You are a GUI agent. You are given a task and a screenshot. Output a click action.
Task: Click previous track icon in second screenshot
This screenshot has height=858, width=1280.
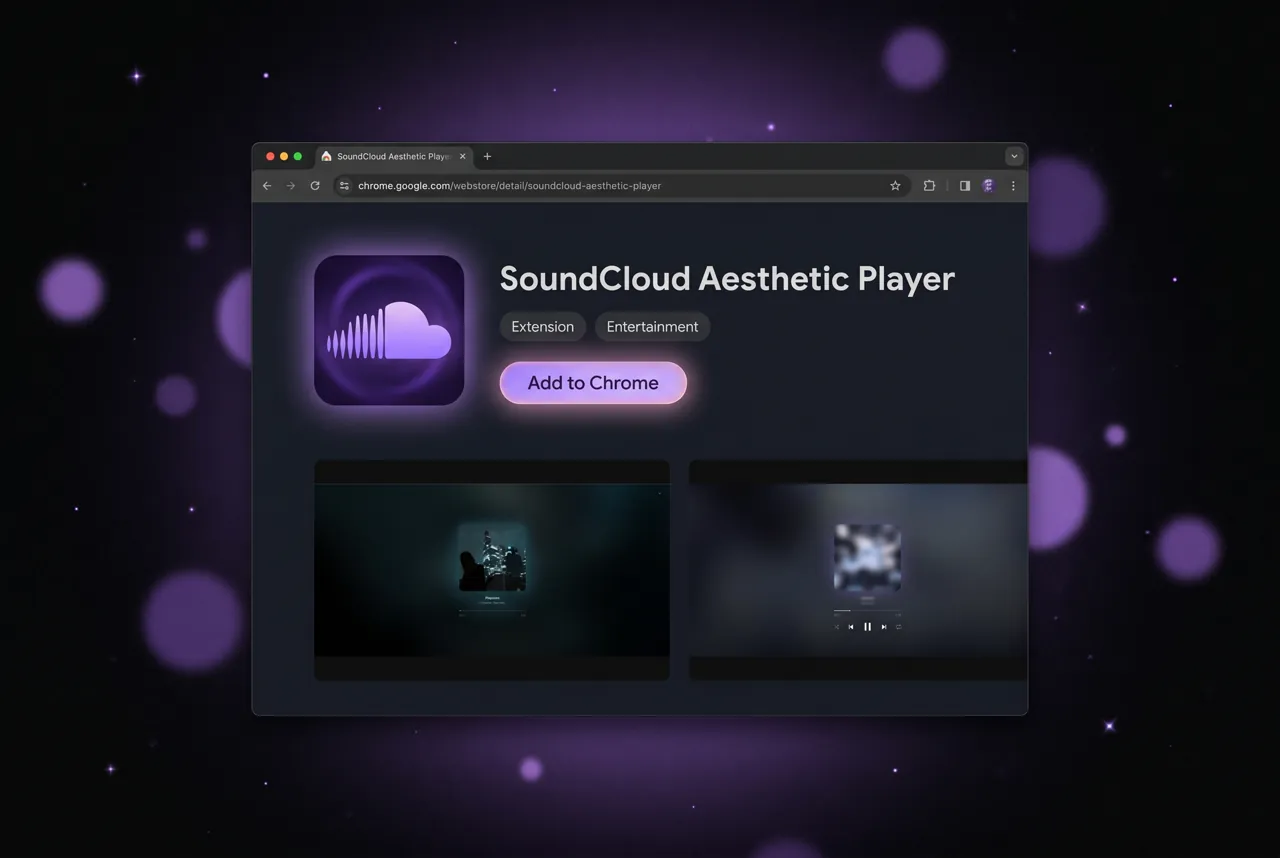pyautogui.click(x=851, y=627)
